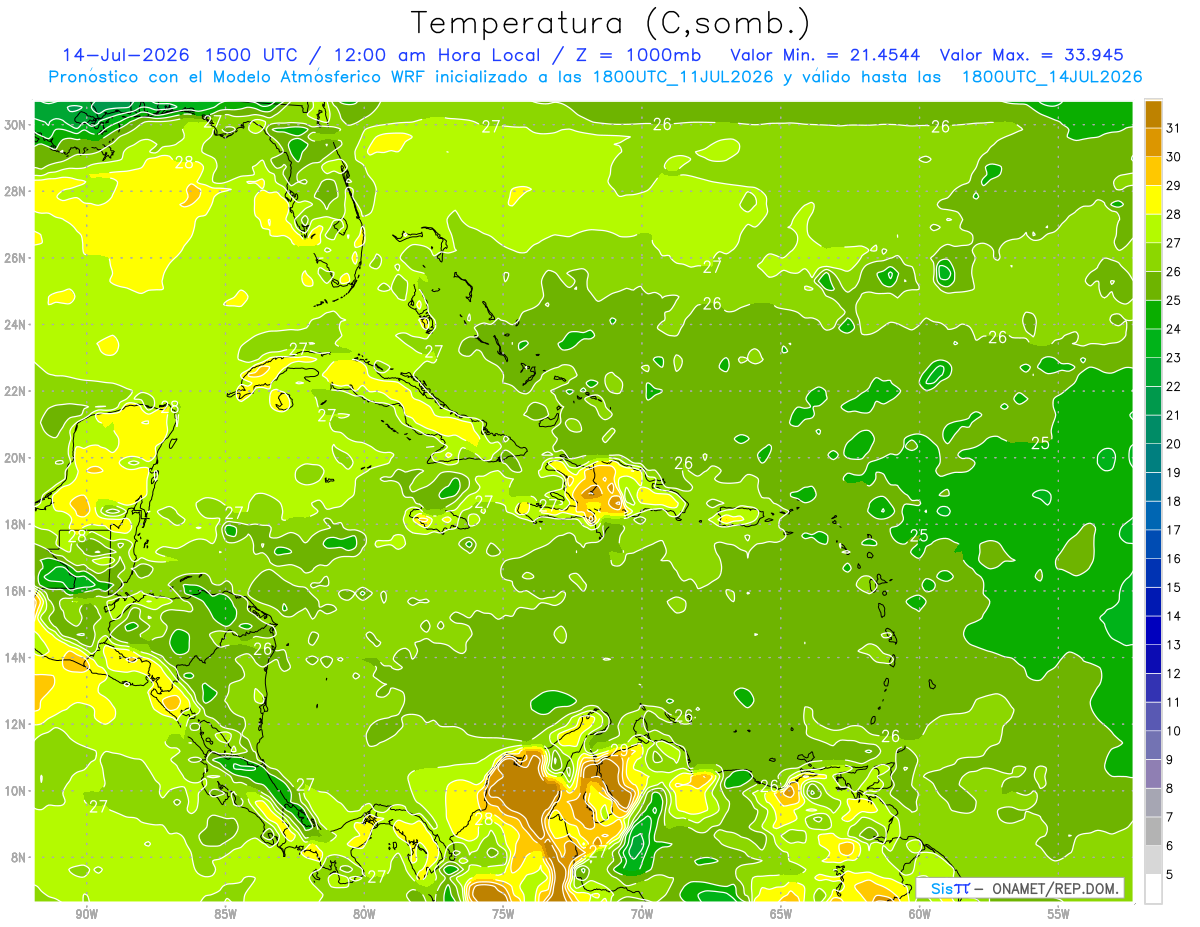This screenshot has height=927, width=1200.
Task: Click legend value 29
Action: 1174,186
